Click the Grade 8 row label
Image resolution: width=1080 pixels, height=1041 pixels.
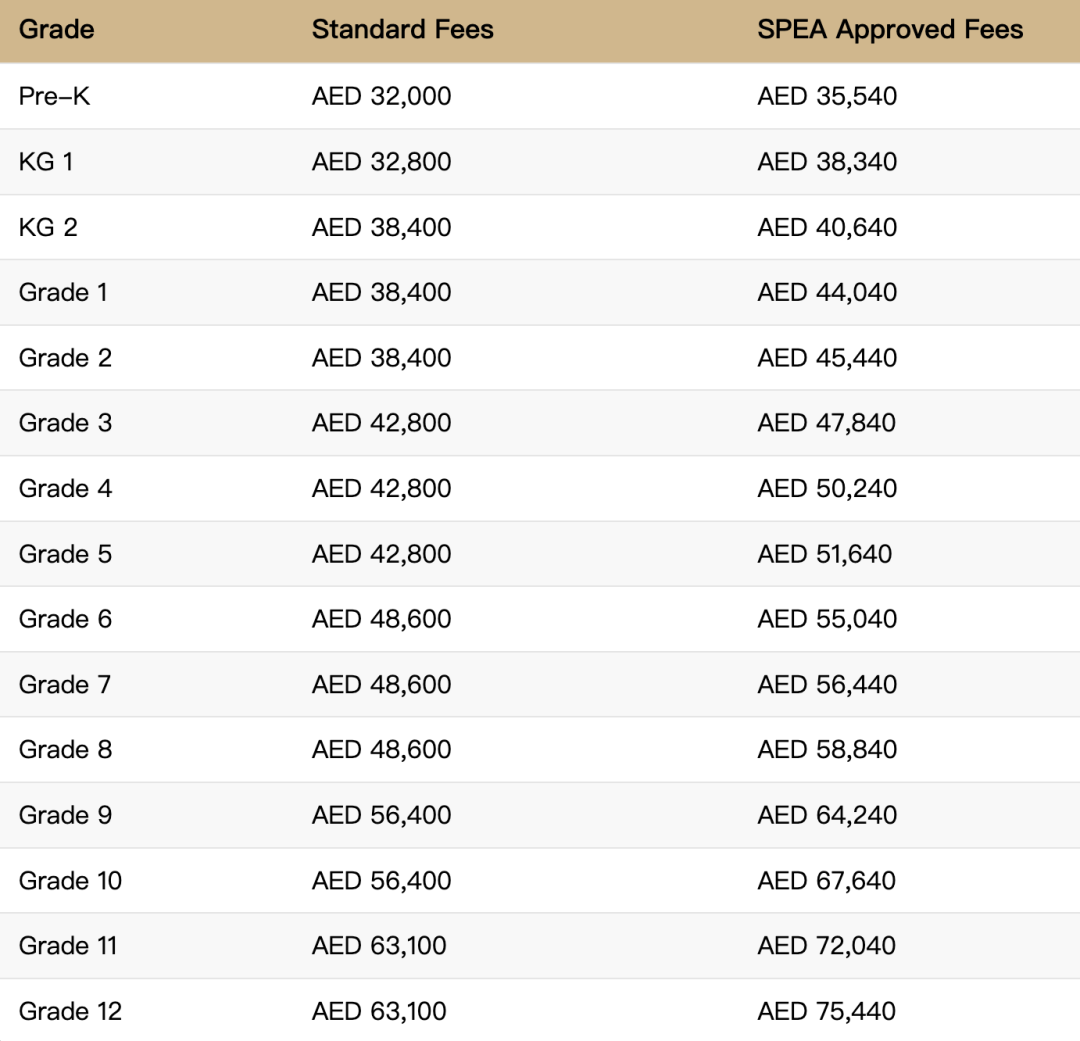tap(65, 749)
